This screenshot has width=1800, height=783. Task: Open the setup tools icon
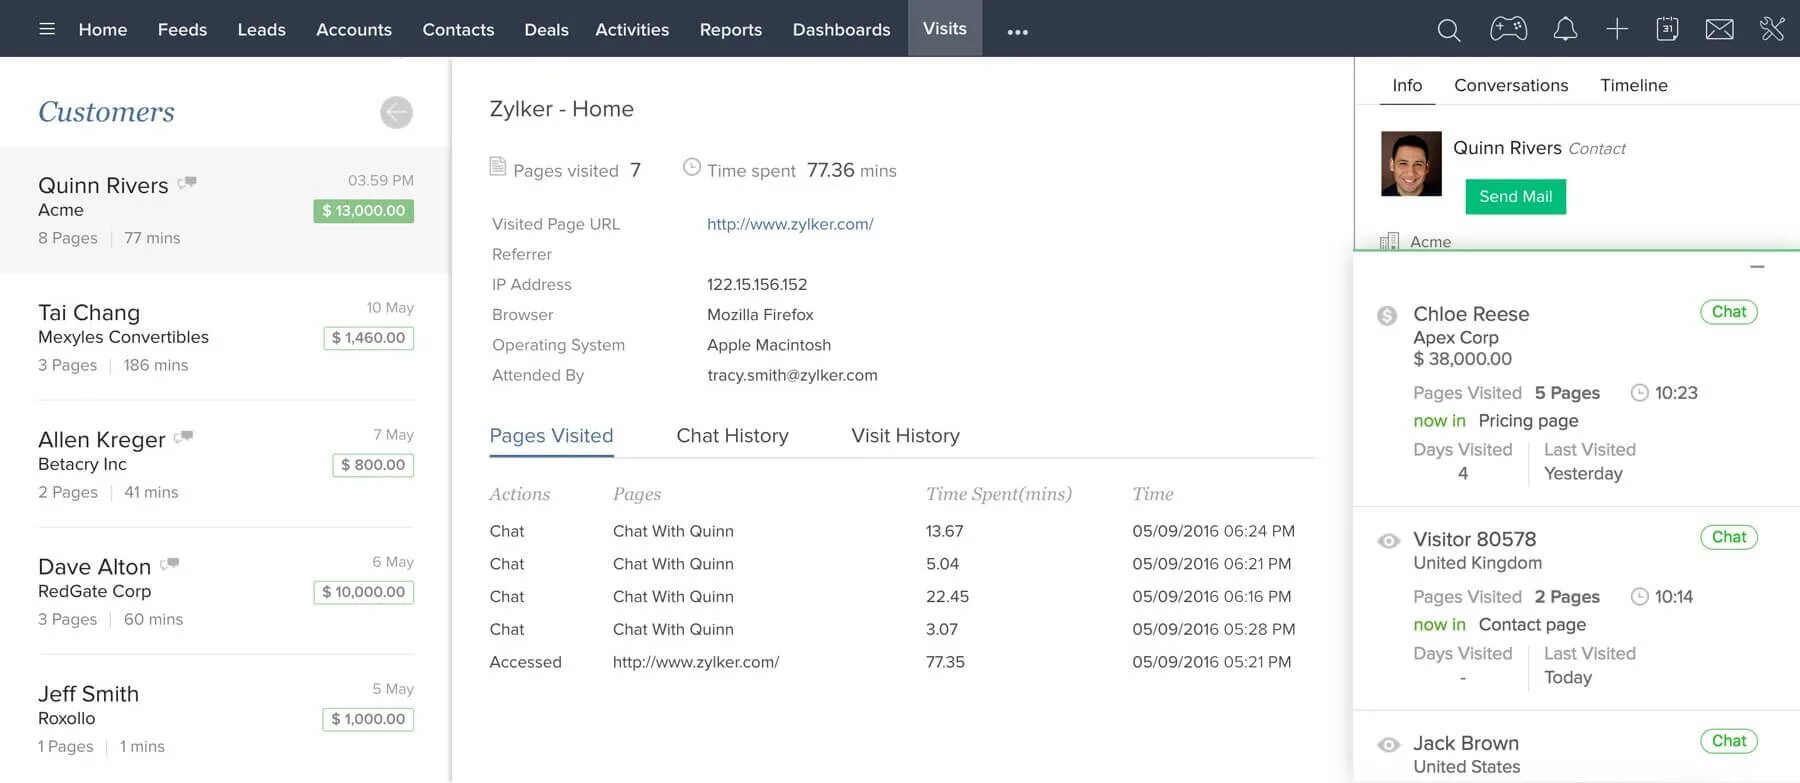(x=1772, y=29)
